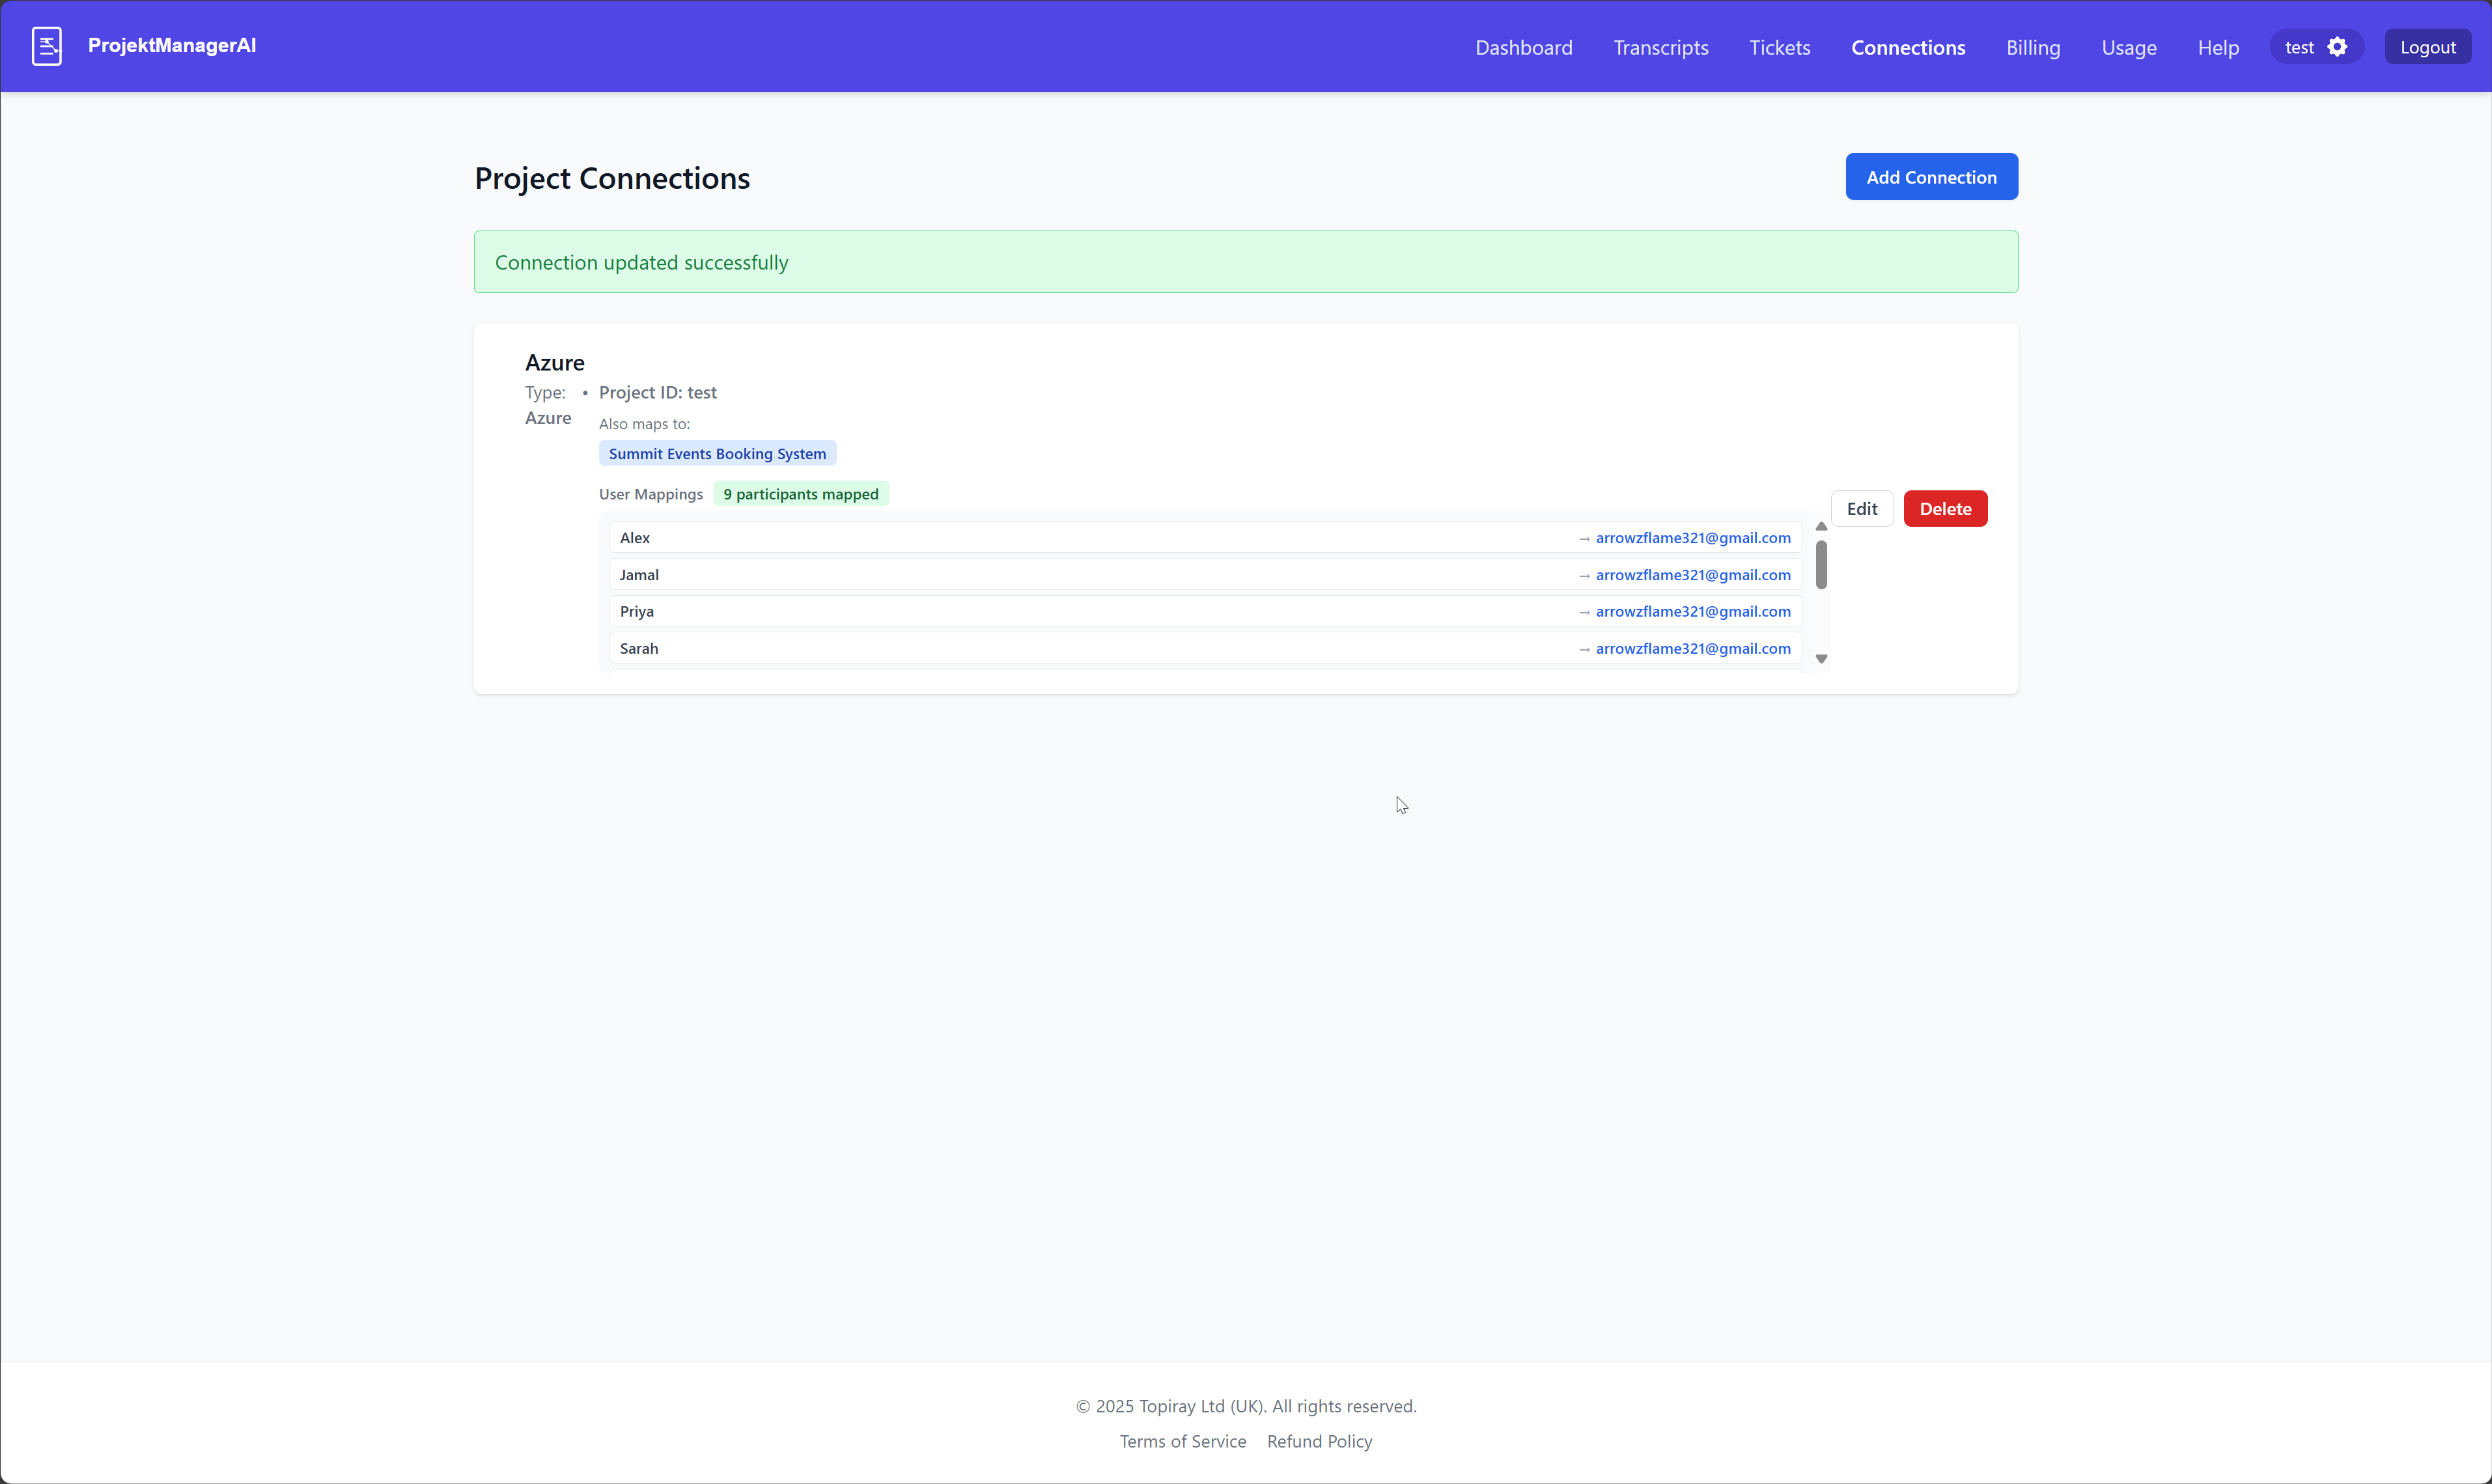Click Sarah's mapped email link
The width and height of the screenshot is (2492, 1484).
point(1692,649)
